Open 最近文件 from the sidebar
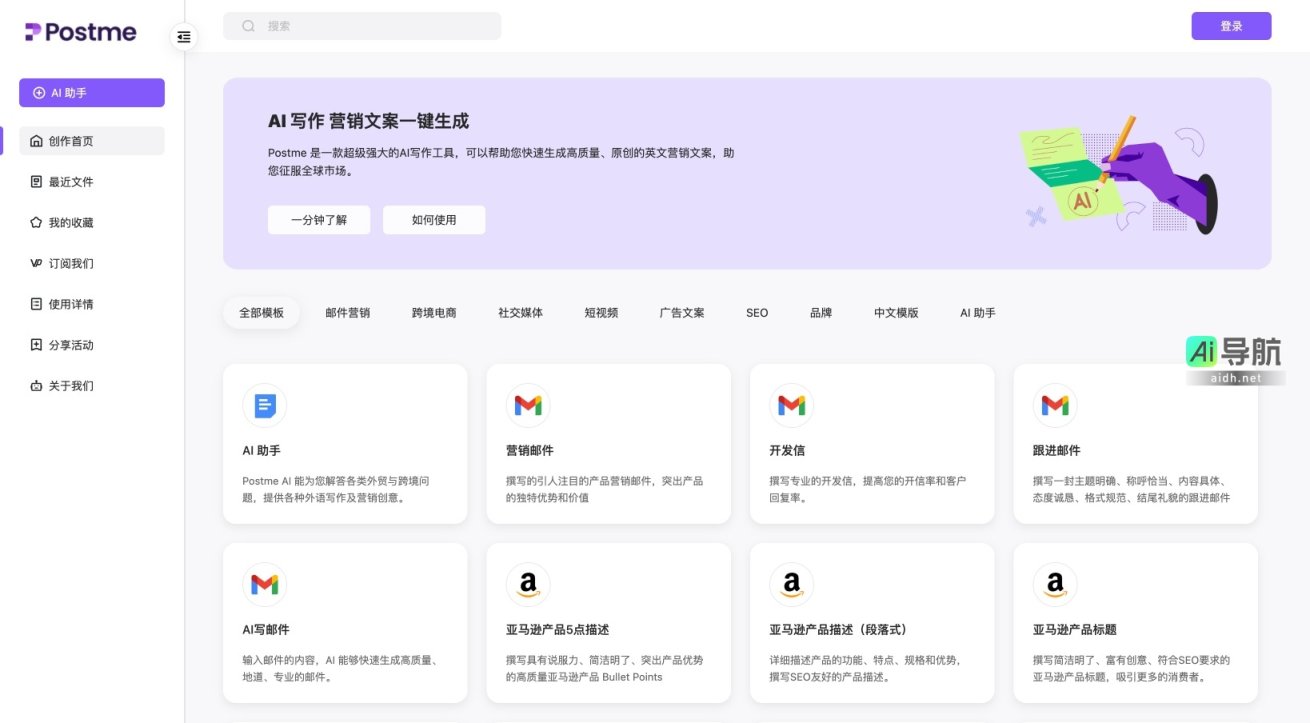Viewport: 1310px width, 723px height. 34,181
